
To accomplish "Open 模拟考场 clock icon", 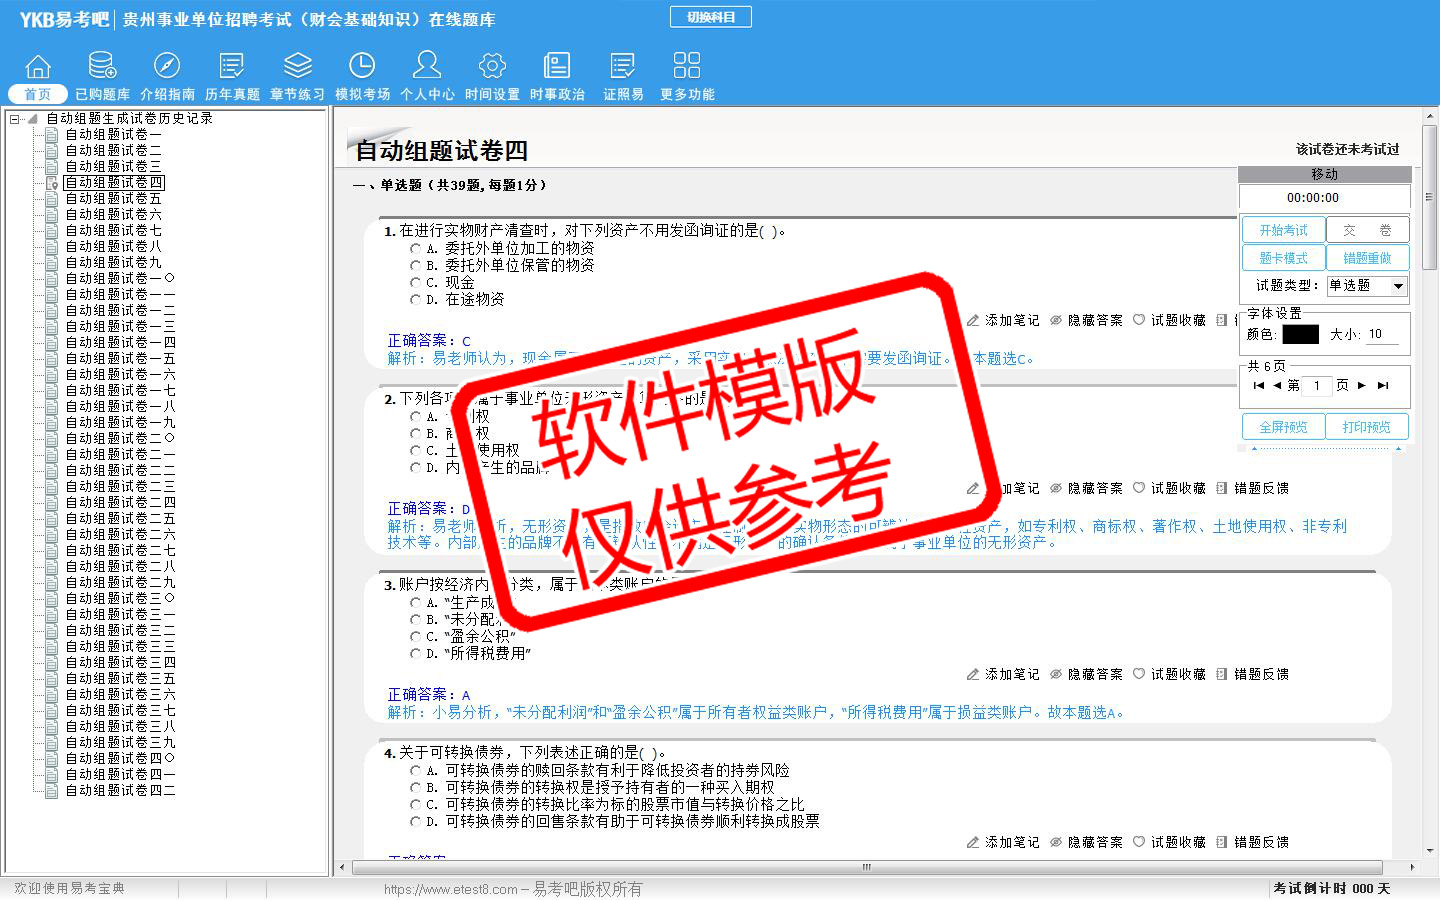I will tap(362, 67).
